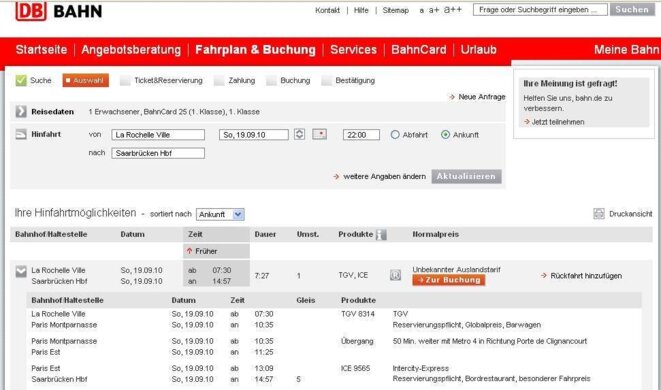Open the Urlaub menu
Screen dimensions: 661x390
click(478, 50)
